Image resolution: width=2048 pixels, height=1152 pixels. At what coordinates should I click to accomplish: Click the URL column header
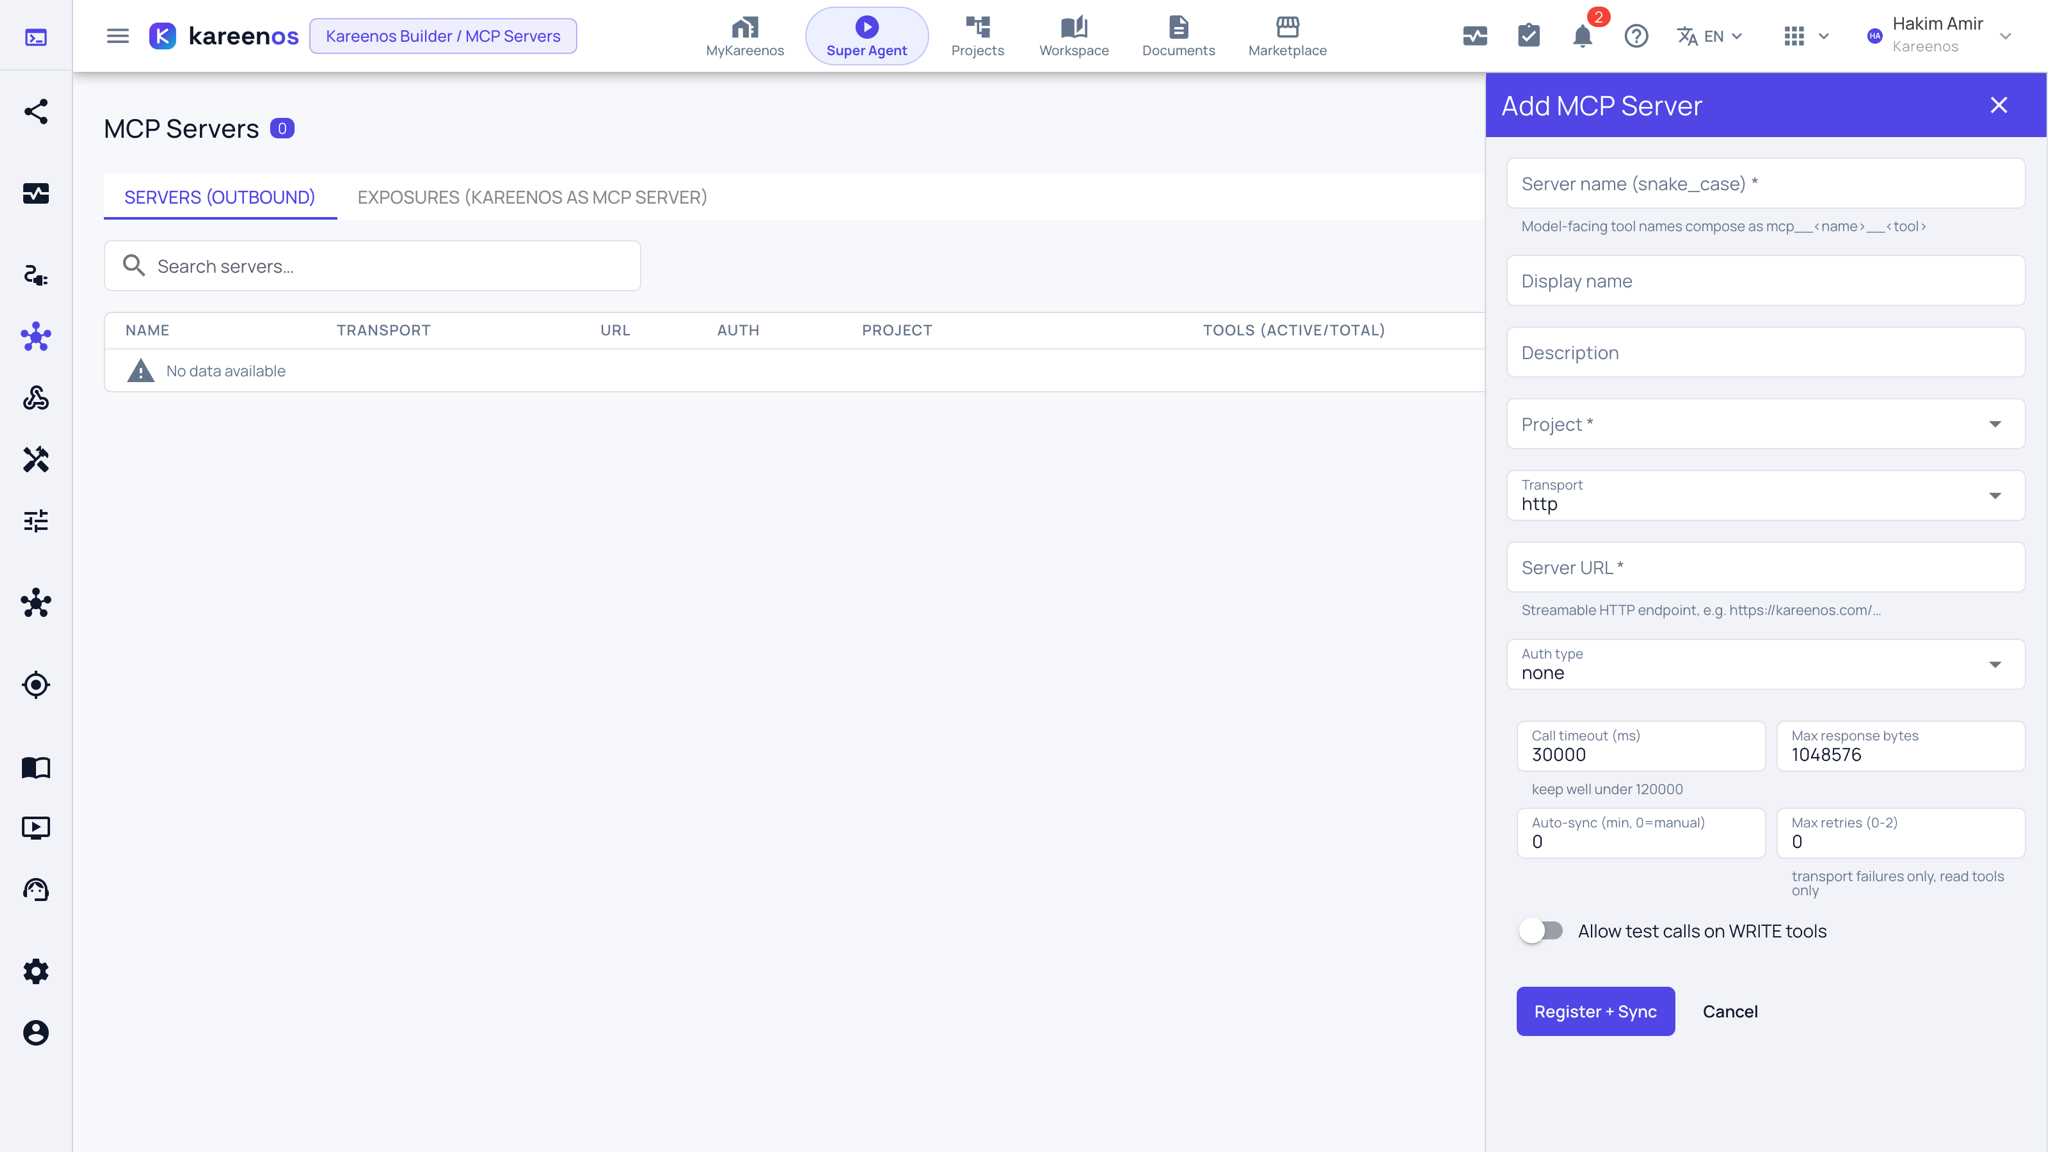tap(615, 330)
